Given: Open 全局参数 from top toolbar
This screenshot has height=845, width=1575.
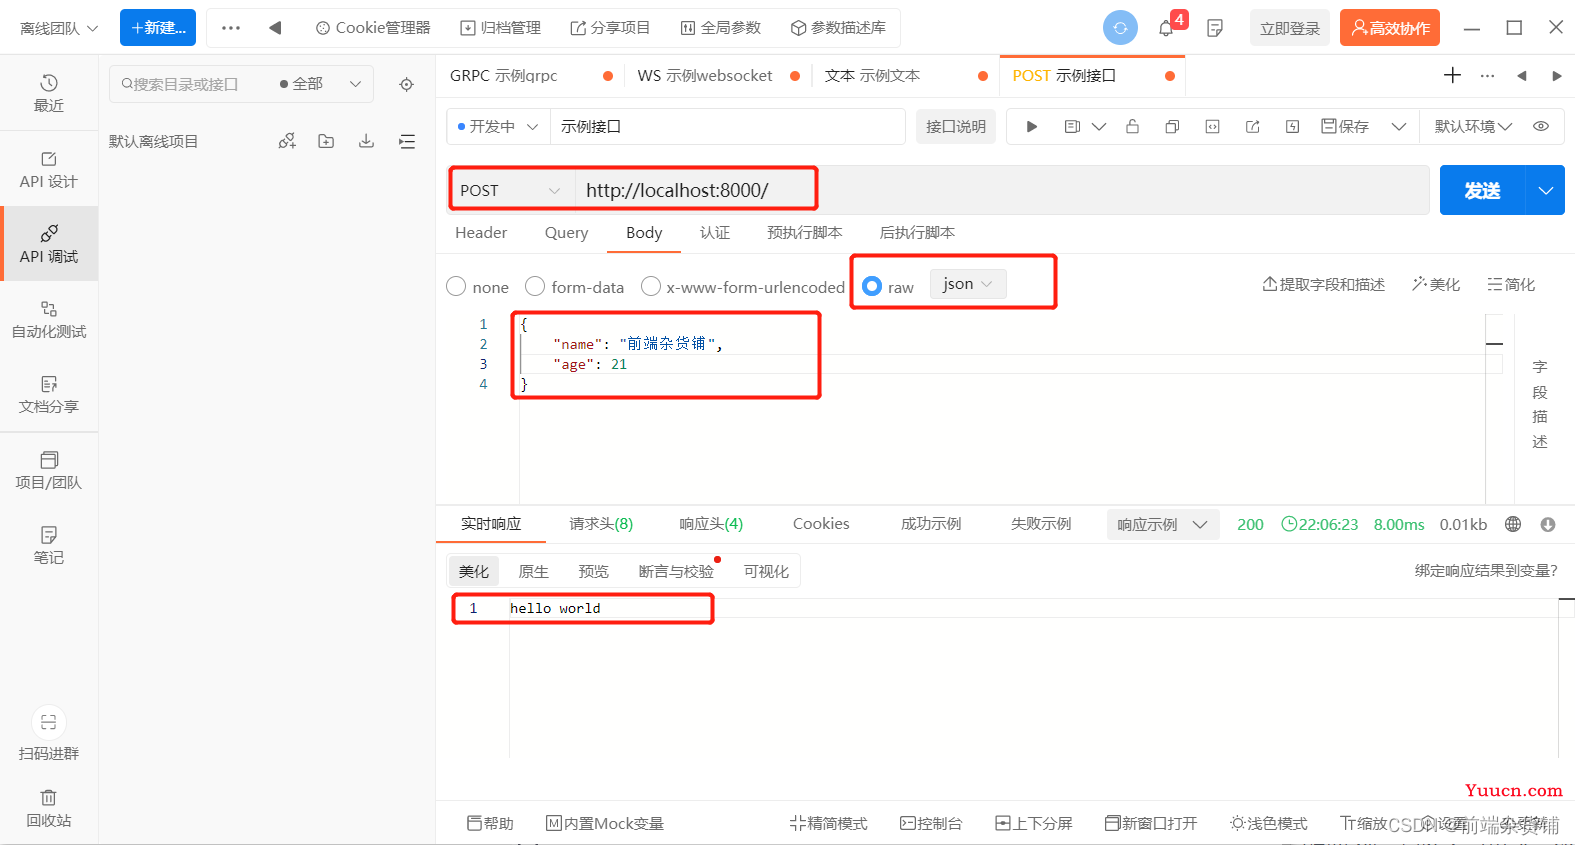Looking at the screenshot, I should (721, 28).
